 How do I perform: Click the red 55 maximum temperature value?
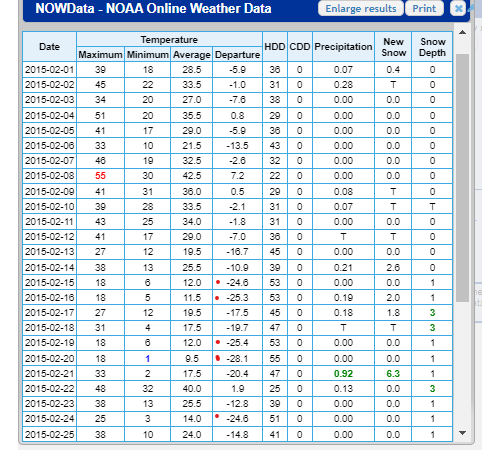coord(100,176)
